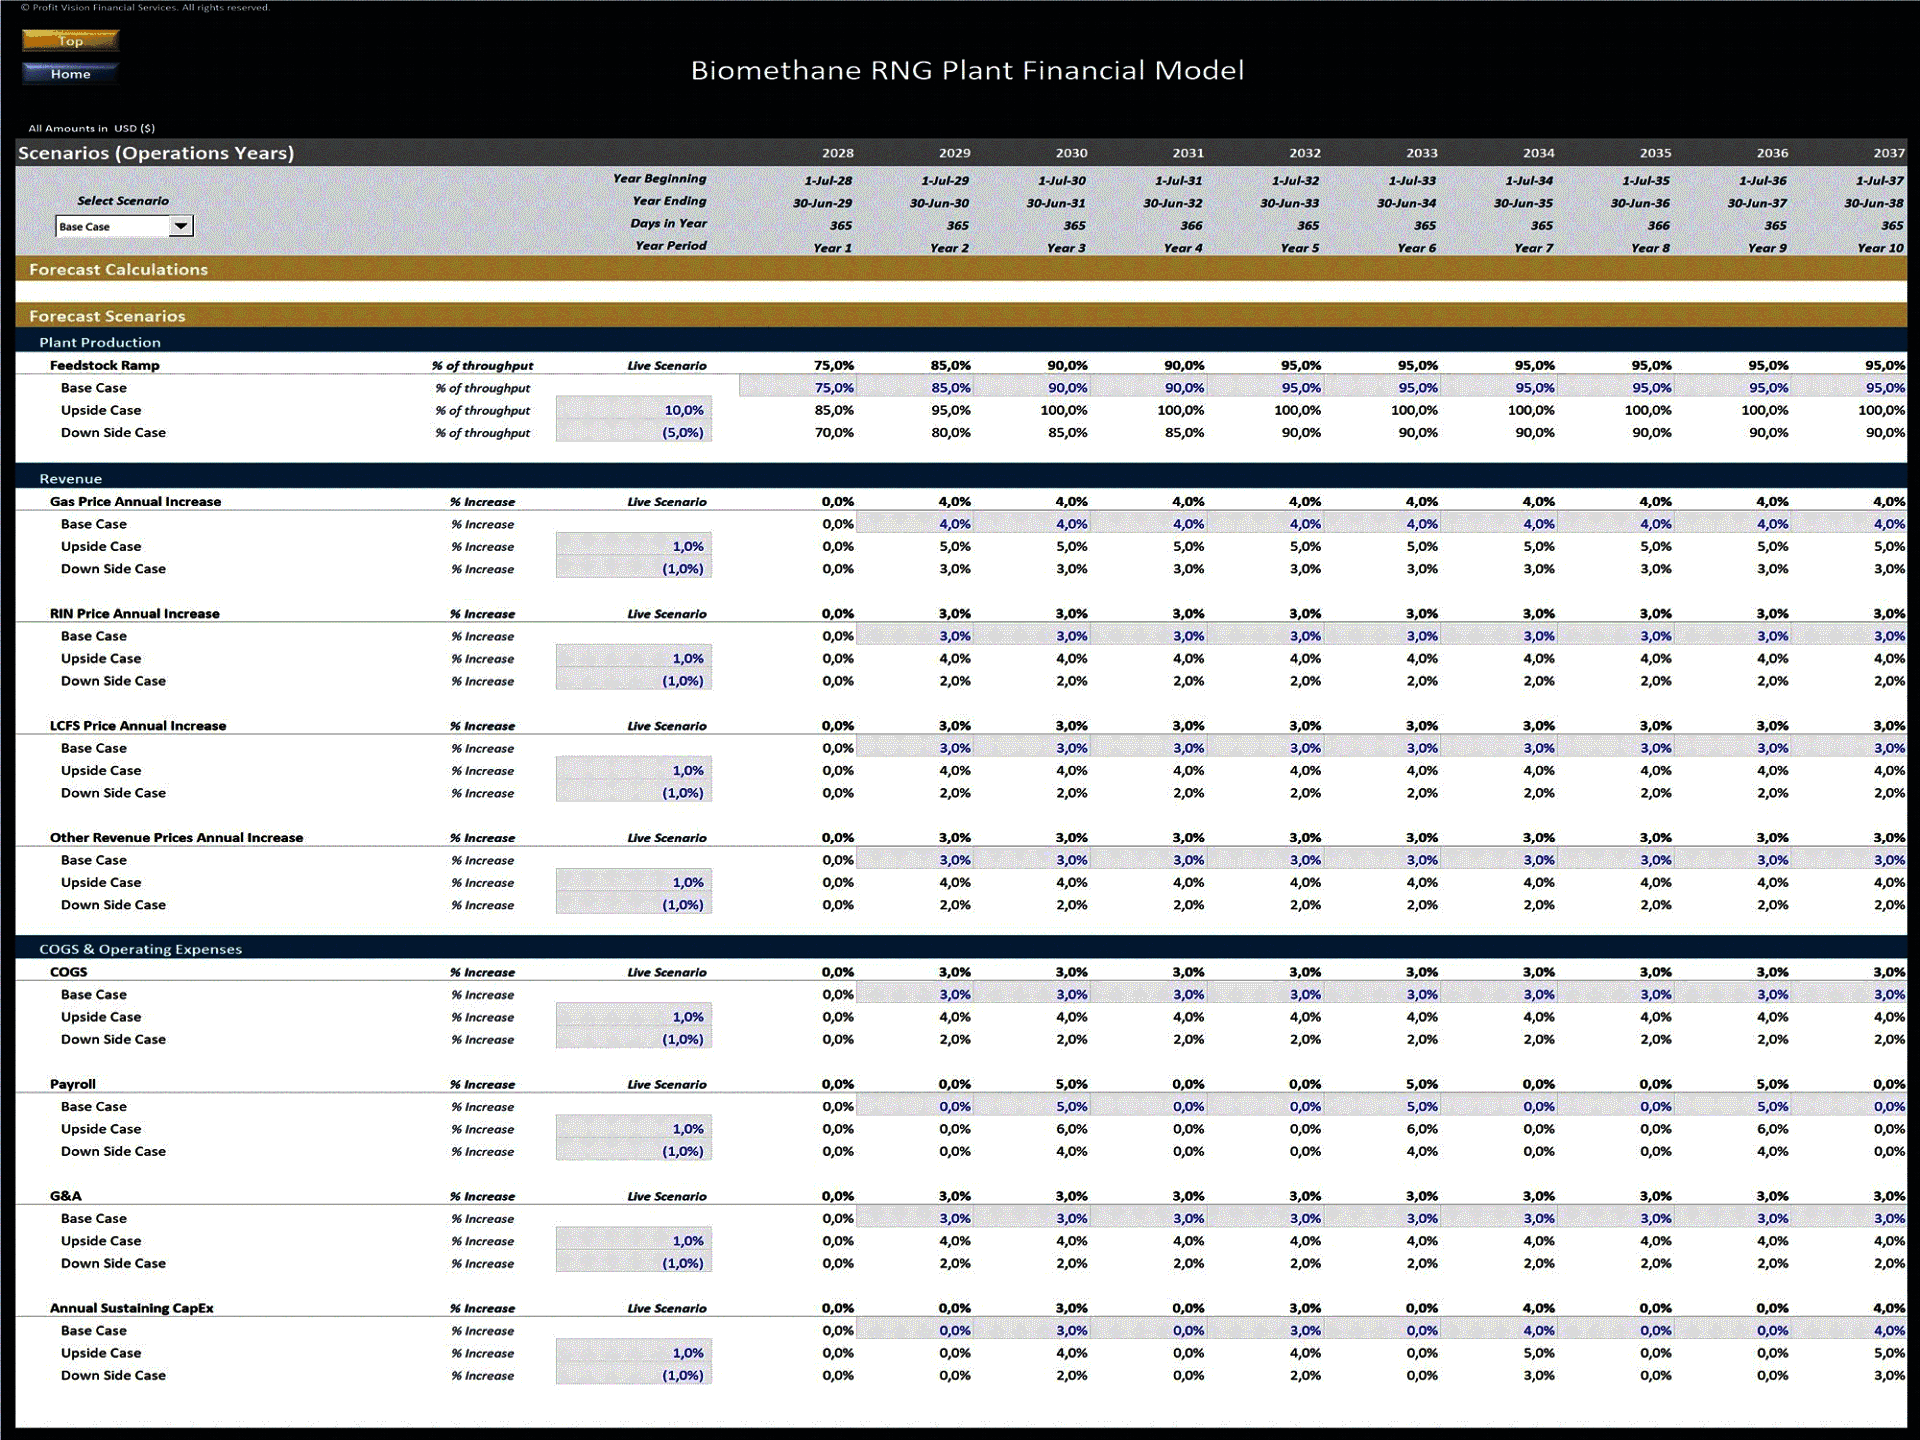Image resolution: width=1920 pixels, height=1440 pixels.
Task: Select G&A Upside Case 1,0% input cell
Action: [634, 1241]
